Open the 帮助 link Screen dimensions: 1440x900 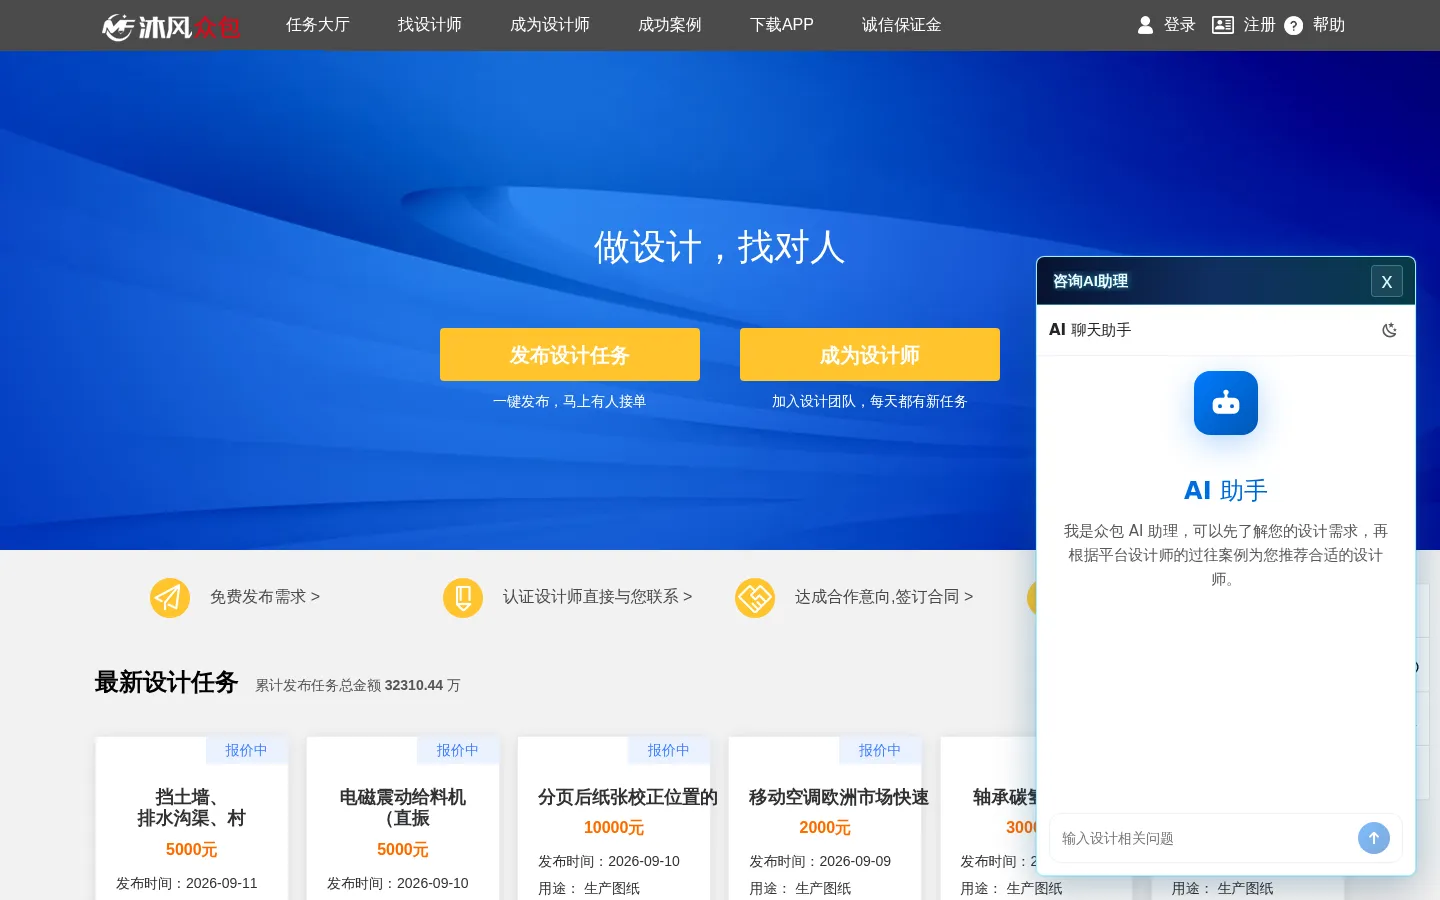(1329, 25)
